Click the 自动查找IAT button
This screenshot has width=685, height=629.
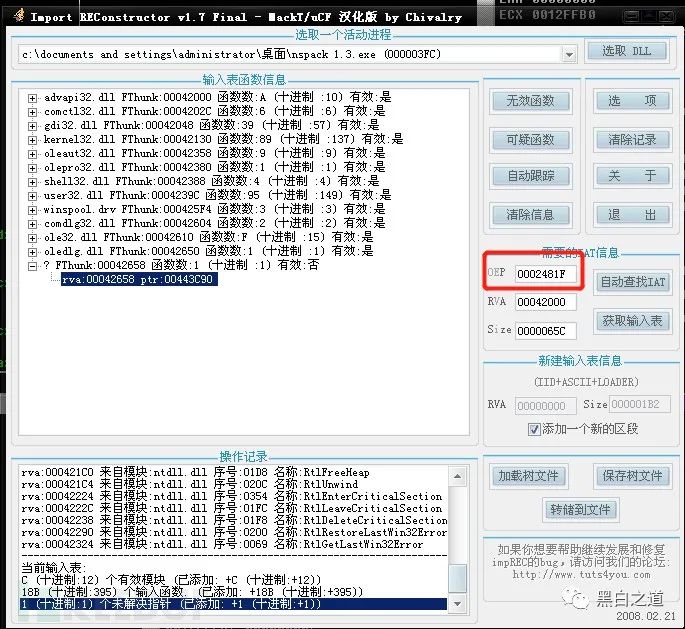[x=632, y=283]
